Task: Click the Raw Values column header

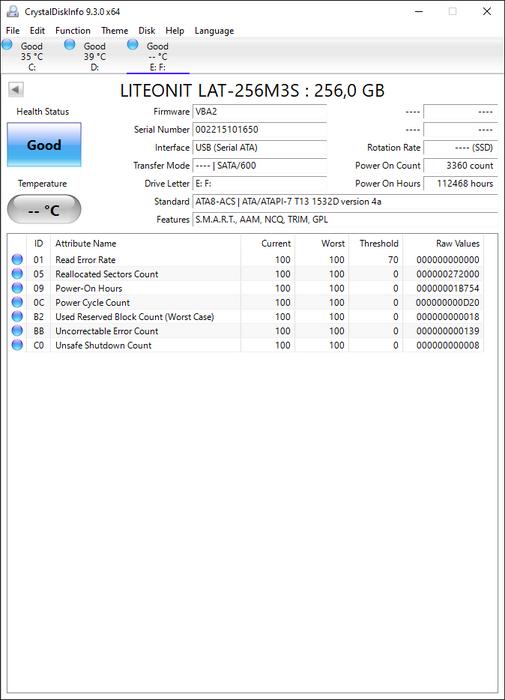Action: (x=443, y=243)
